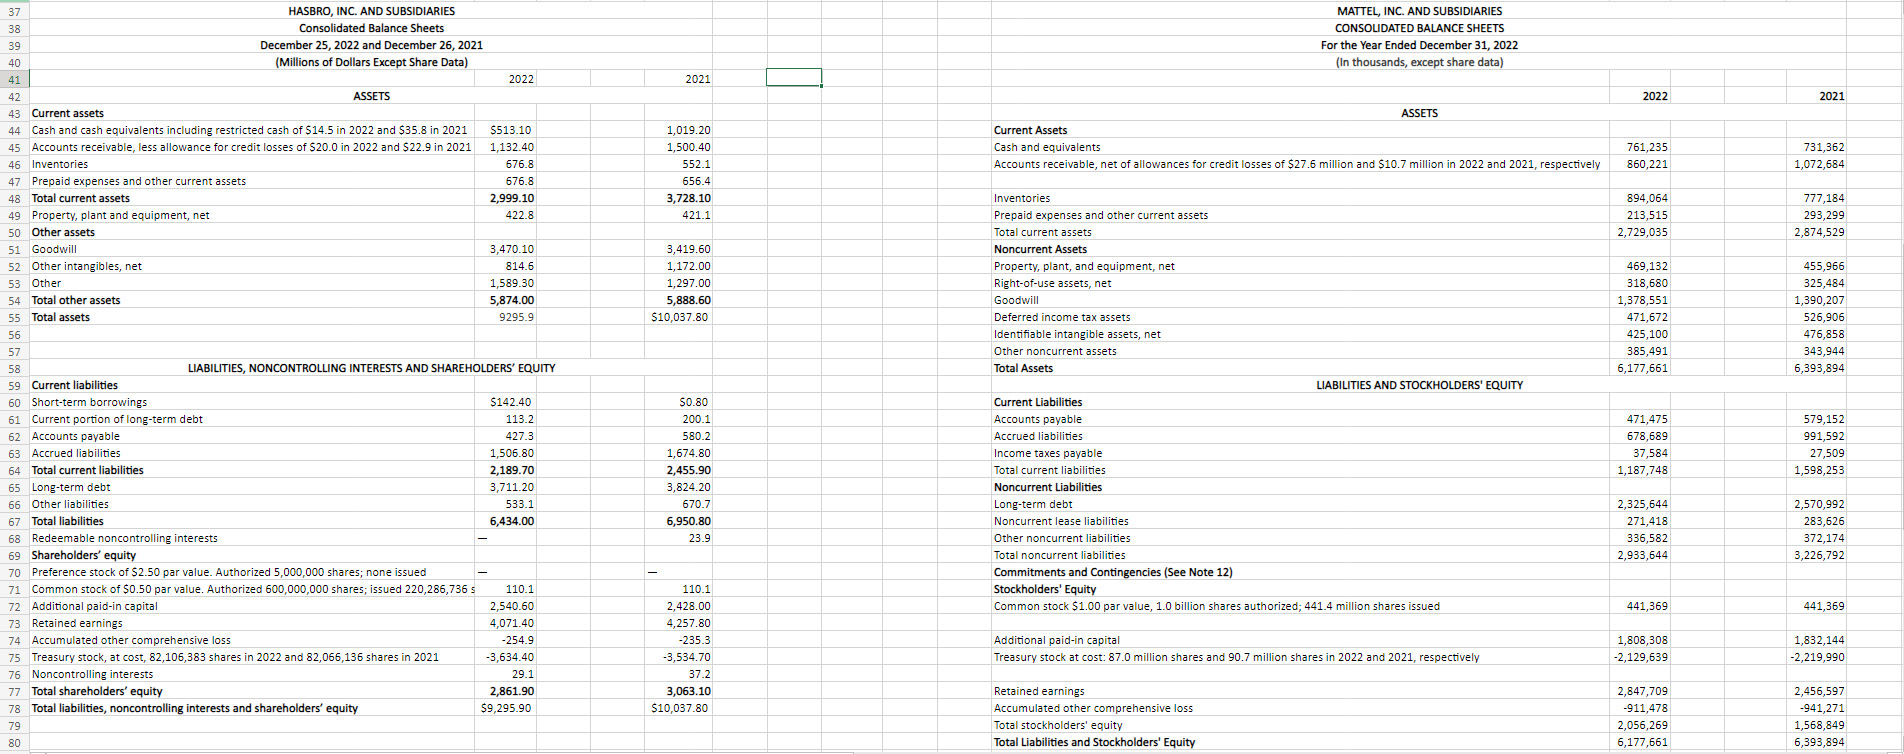
Task: Select '(Millions of Dollars Except Share Data)' cell
Action: 371,62
